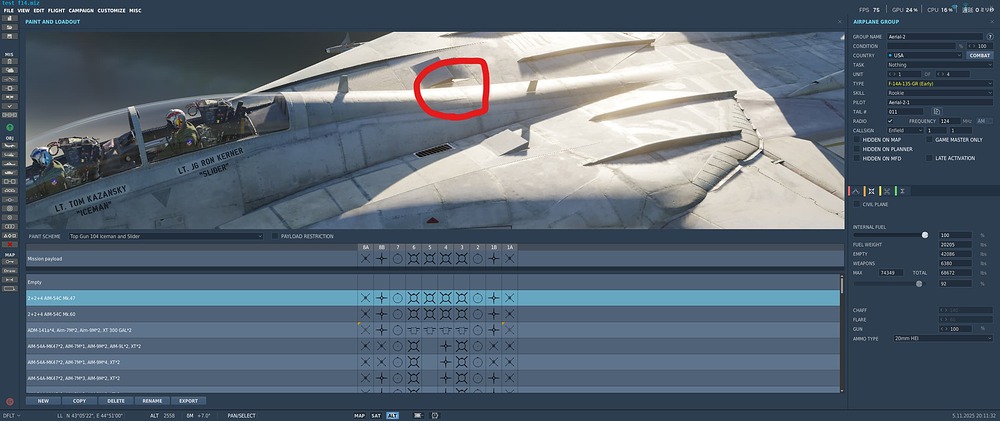Click the COPY payload button
This screenshot has width=1000, height=421.
pos(80,401)
